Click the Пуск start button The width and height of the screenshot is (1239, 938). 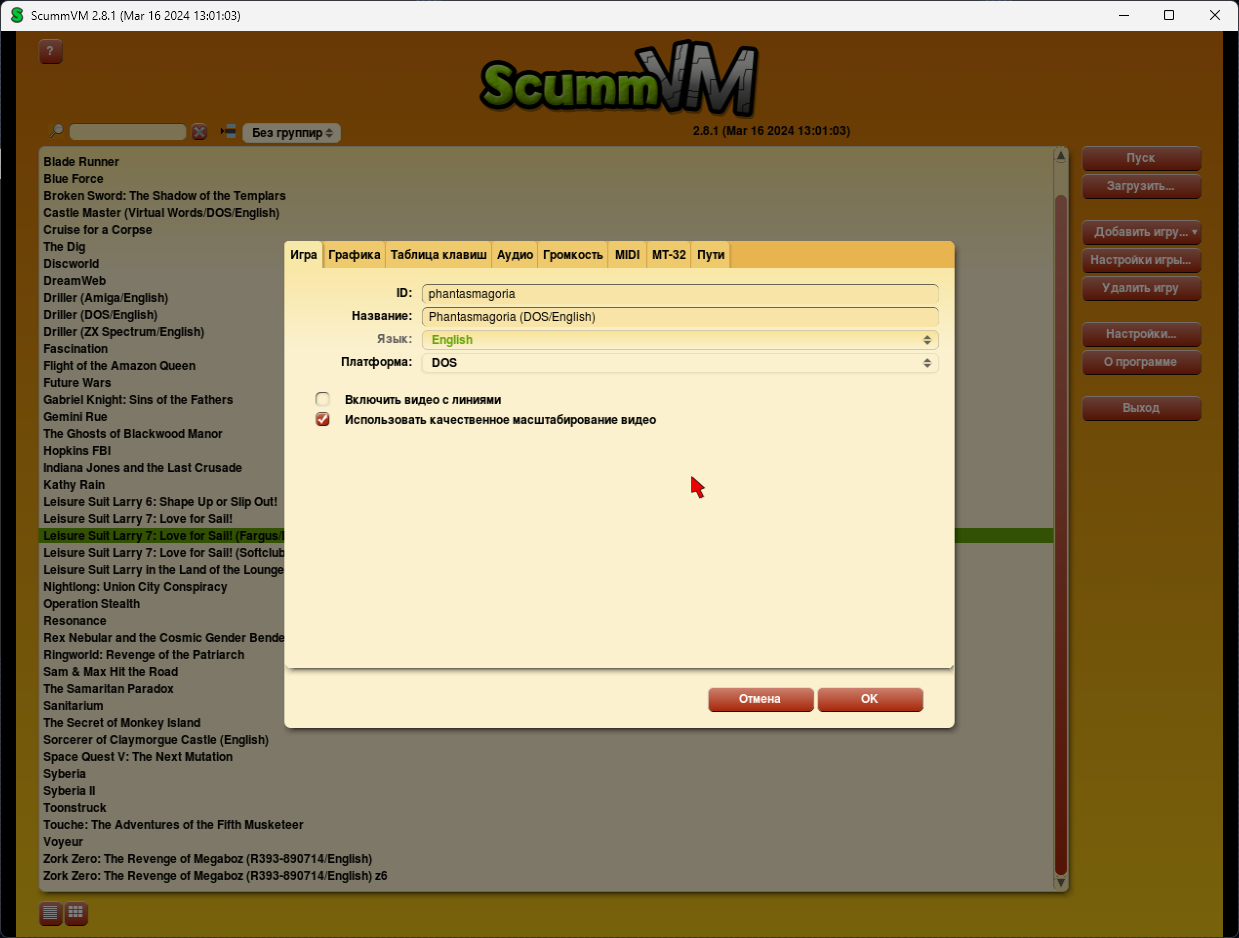[x=1141, y=158]
